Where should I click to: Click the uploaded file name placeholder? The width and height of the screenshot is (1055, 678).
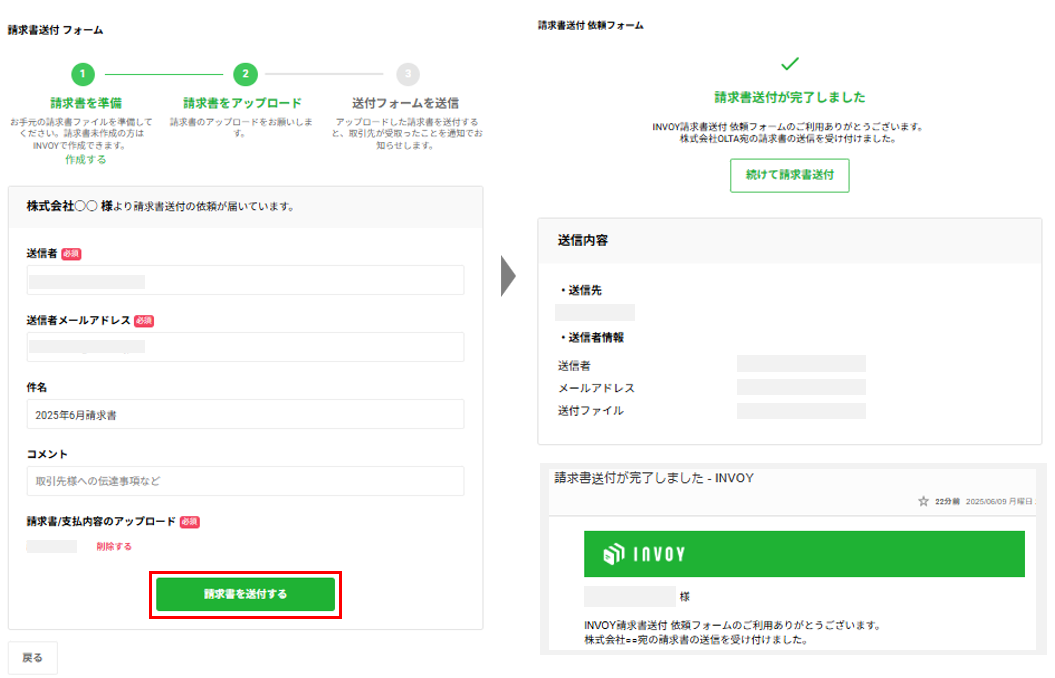(x=52, y=546)
